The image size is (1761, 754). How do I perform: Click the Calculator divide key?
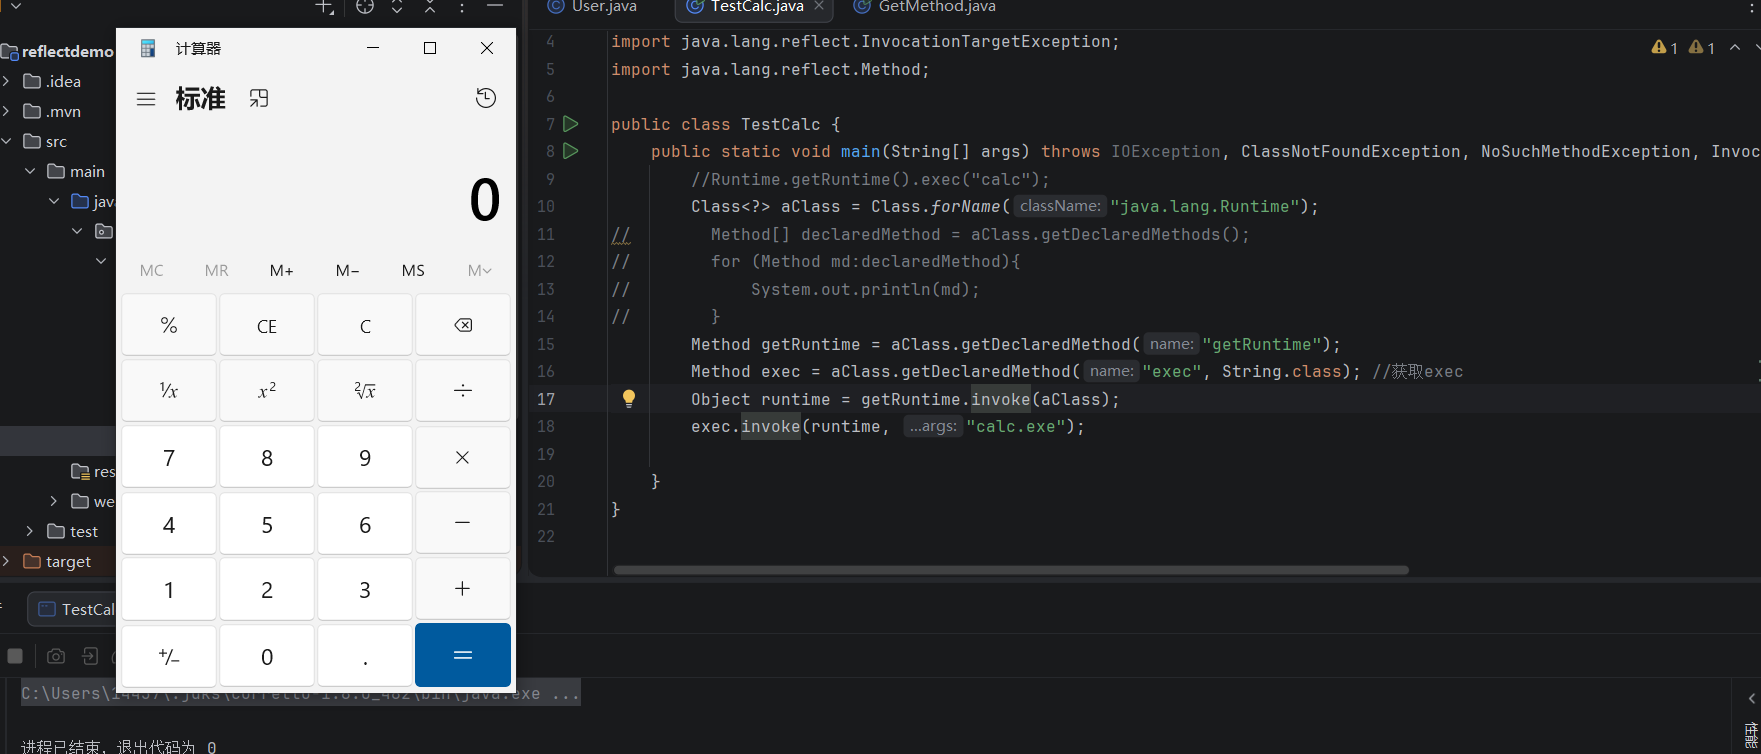click(x=463, y=391)
